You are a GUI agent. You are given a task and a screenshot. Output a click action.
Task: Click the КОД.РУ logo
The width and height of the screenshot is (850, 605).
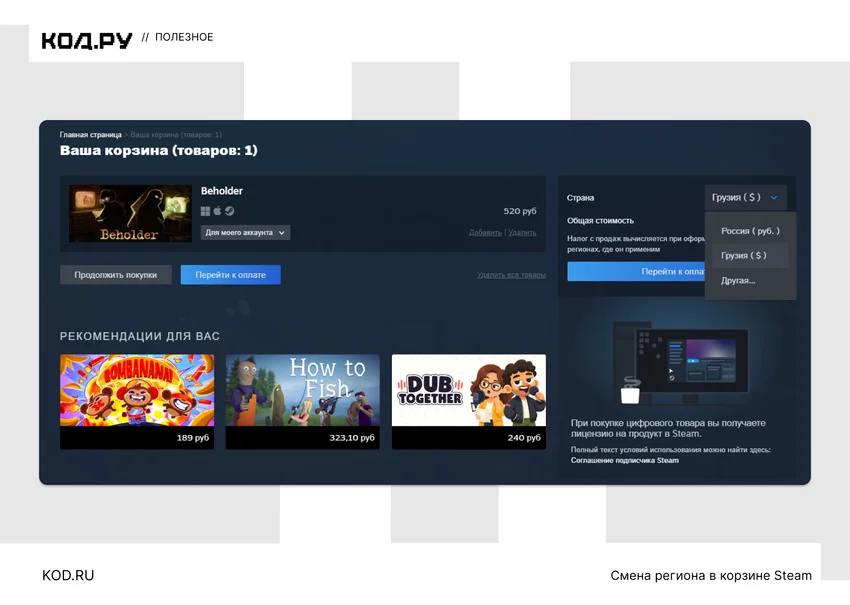click(87, 40)
